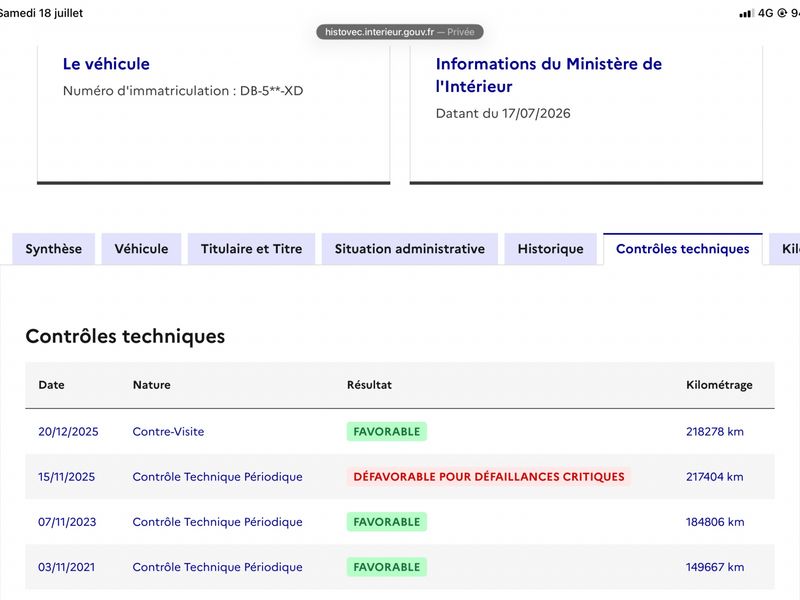Tap the Samedi 18 juillet date
Viewport: 800px width, 600px height.
(x=41, y=13)
